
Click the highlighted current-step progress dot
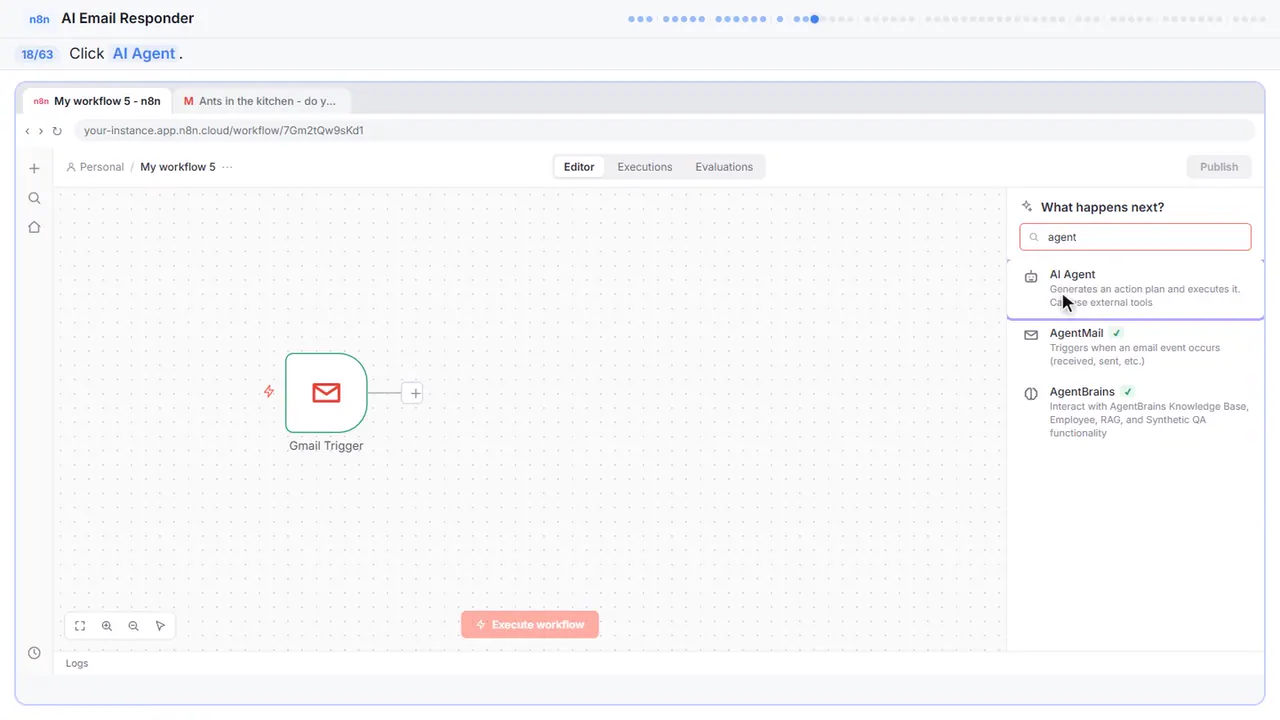click(x=815, y=18)
